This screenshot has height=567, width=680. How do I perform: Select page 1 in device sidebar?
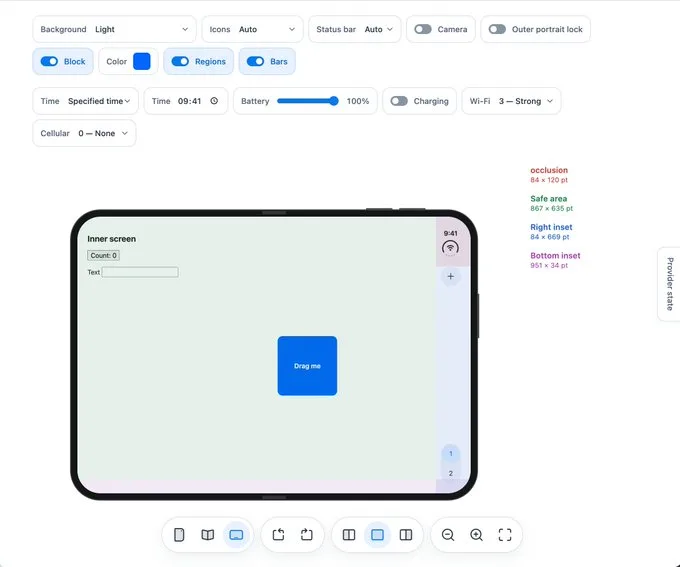coord(451,453)
